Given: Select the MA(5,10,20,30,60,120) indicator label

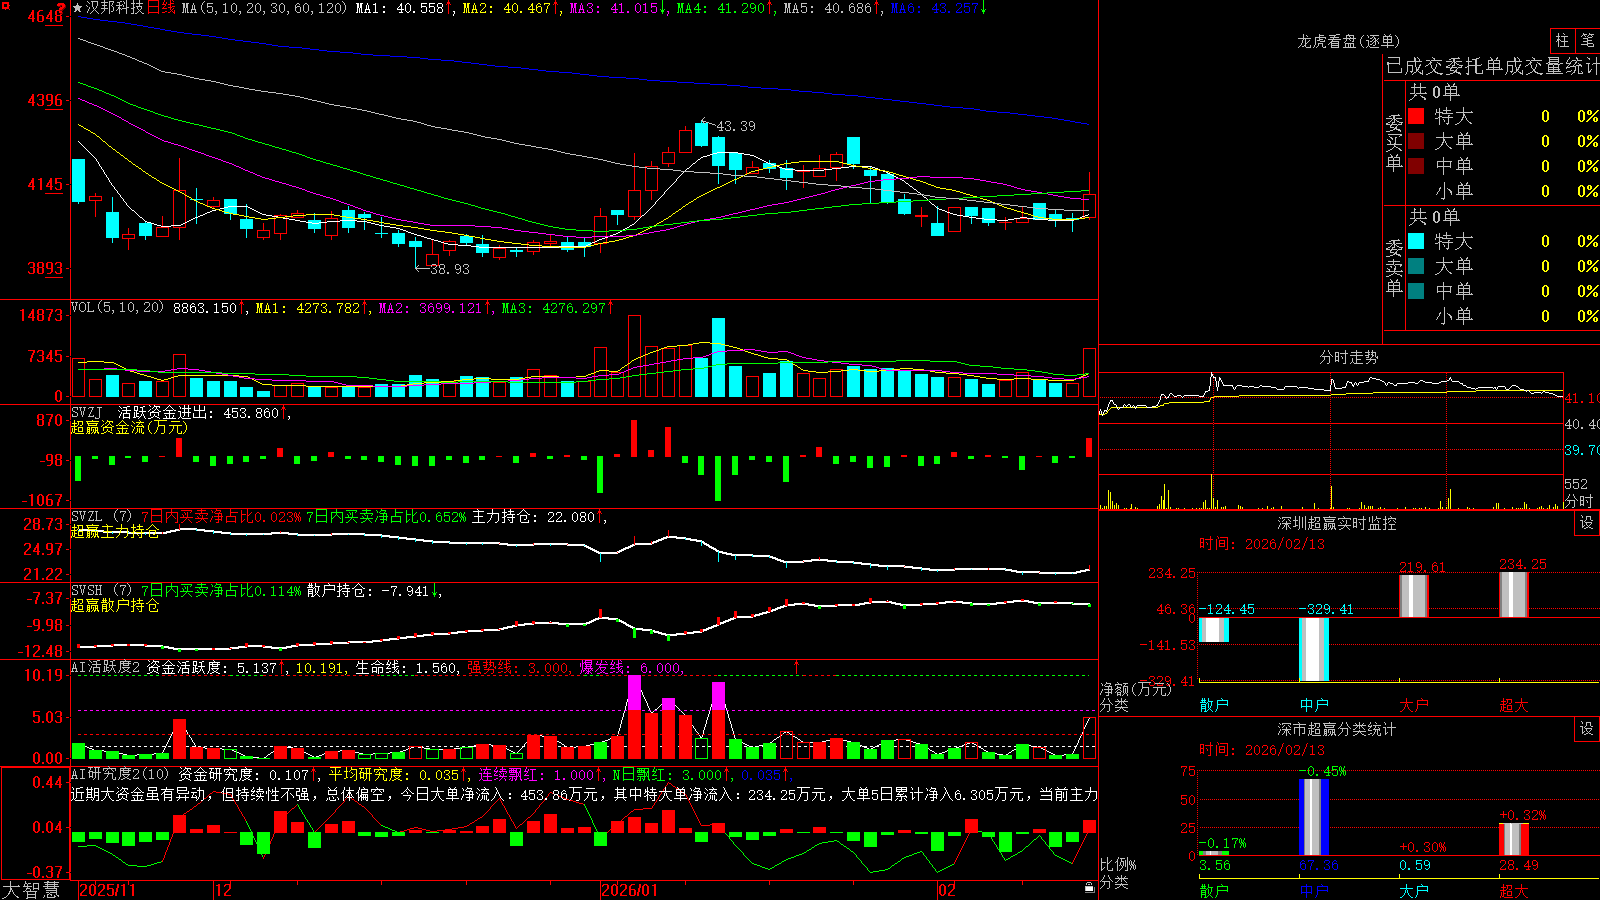Looking at the screenshot, I should coord(265,8).
